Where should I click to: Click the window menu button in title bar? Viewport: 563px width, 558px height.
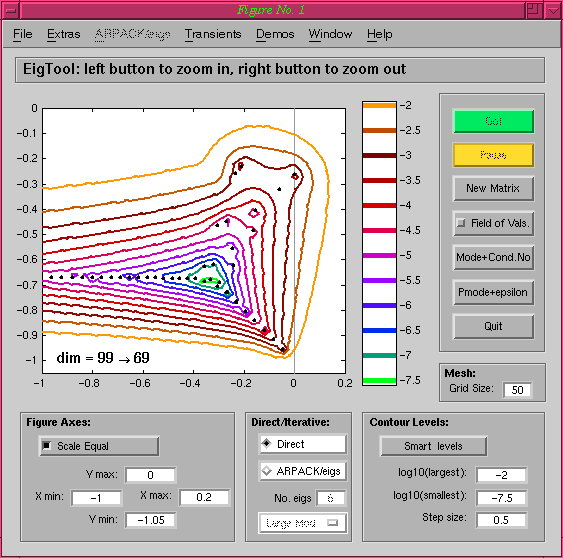pos(11,10)
